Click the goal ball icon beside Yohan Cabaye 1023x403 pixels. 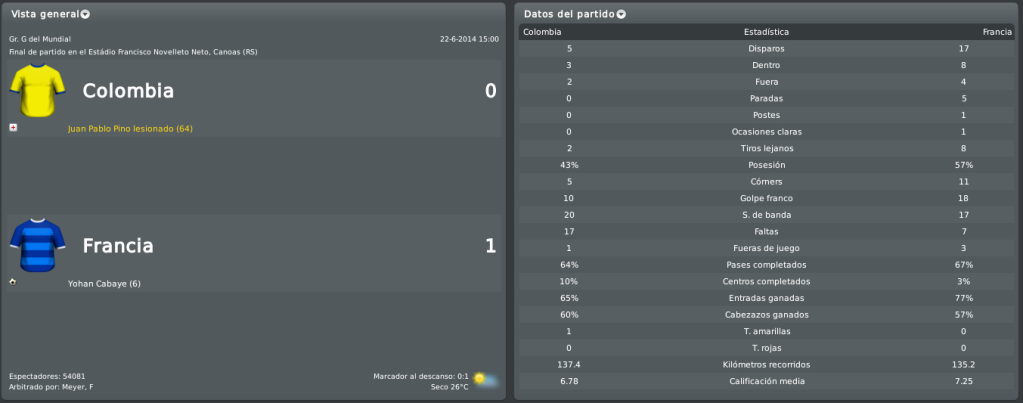(x=13, y=282)
